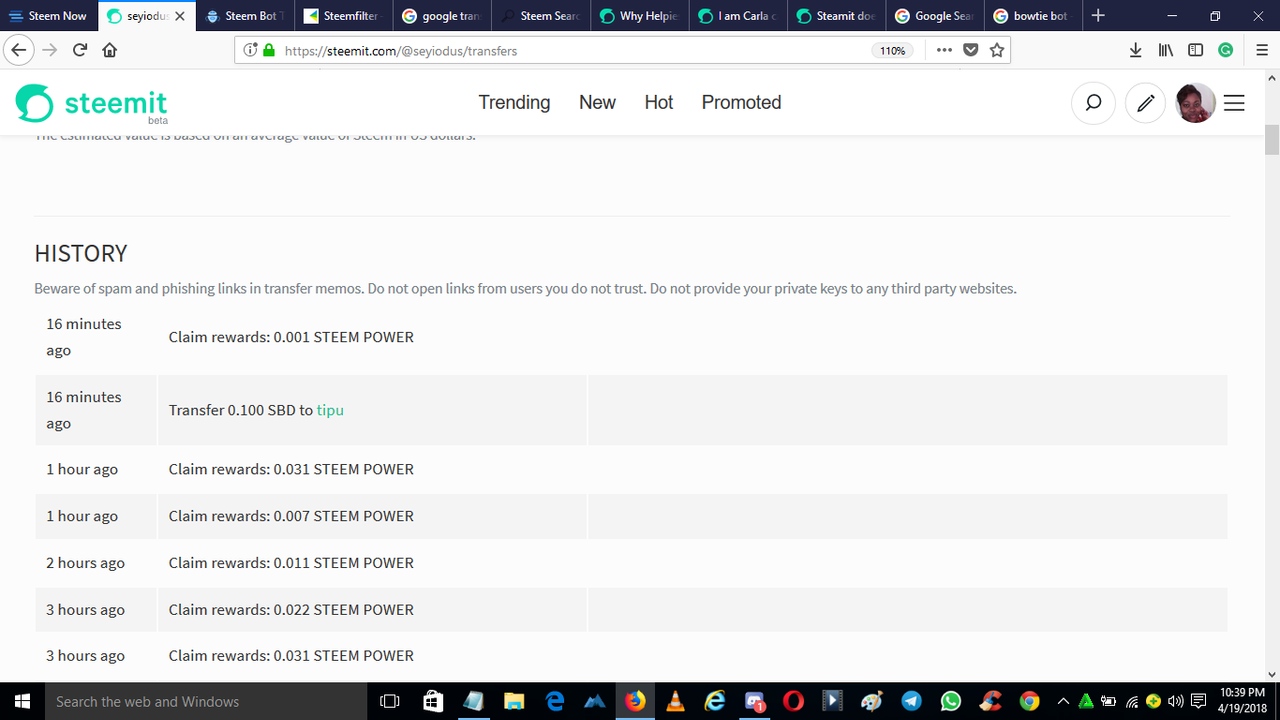Open the New posts feed

[597, 102]
